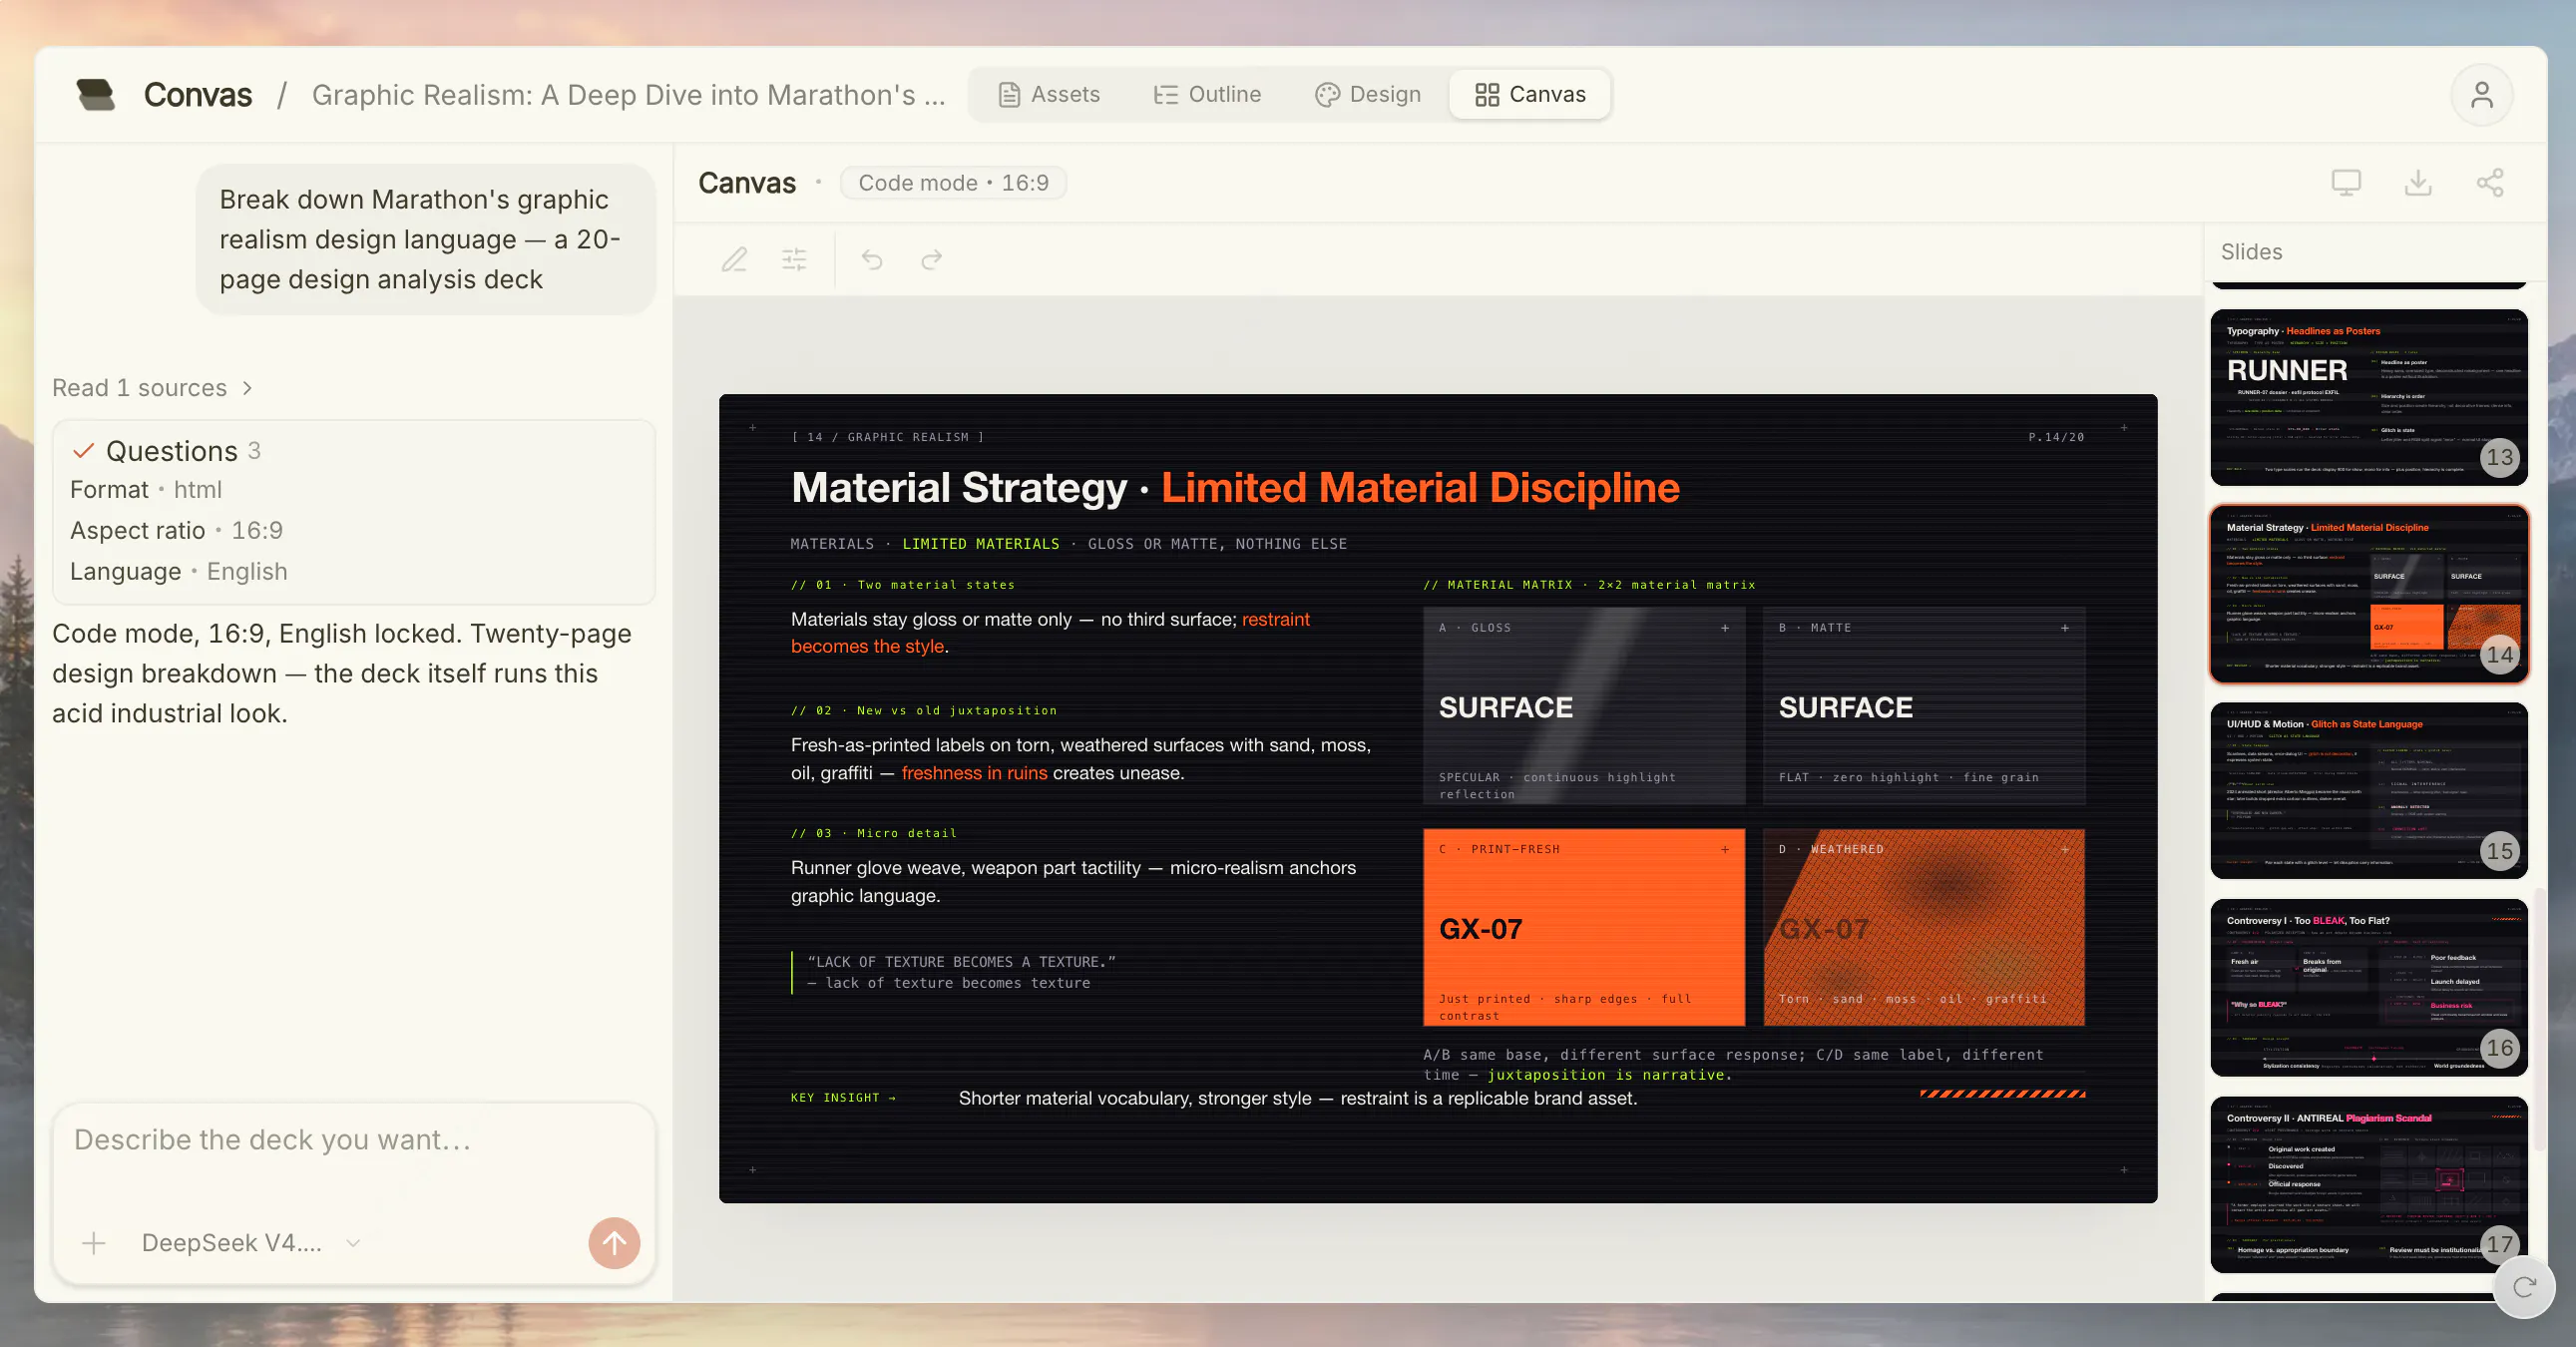The height and width of the screenshot is (1347, 2576).
Task: Click the plus attachment icon in prompt box
Action: (x=94, y=1243)
